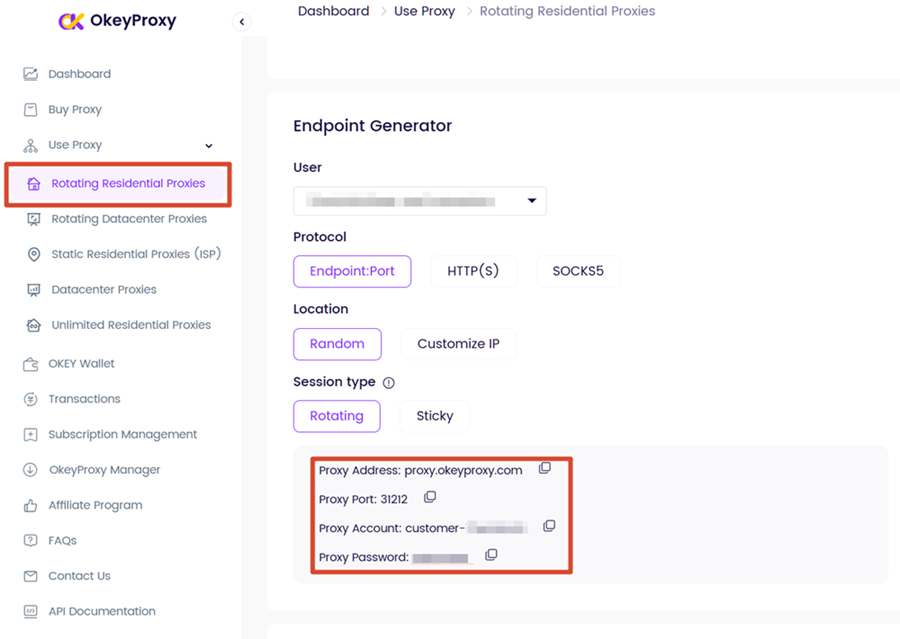Open Transactions page

[84, 399]
